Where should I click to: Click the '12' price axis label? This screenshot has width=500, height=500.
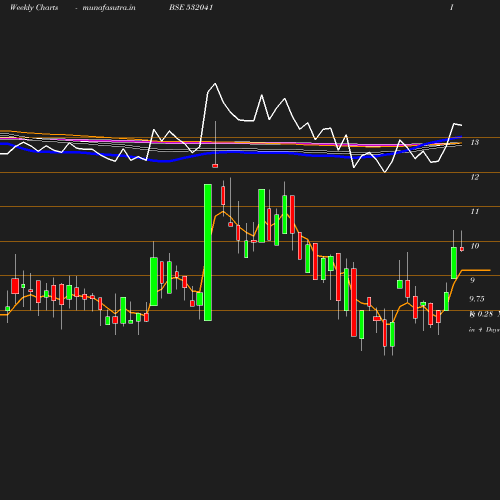(x=475, y=177)
